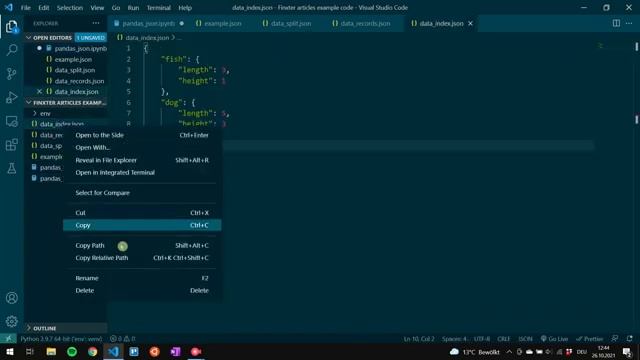
Task: Choose Cut from context menu
Action: (x=142, y=213)
